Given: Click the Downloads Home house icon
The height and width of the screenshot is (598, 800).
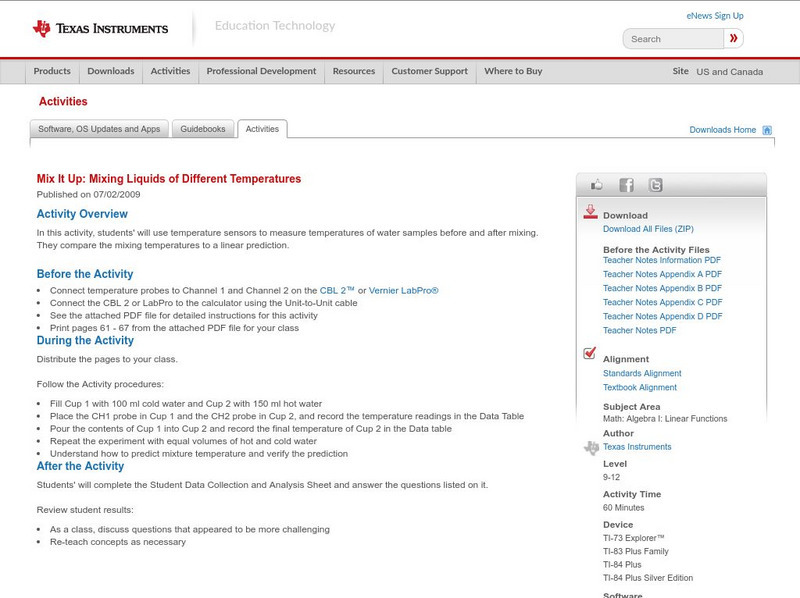Looking at the screenshot, I should coord(767,130).
